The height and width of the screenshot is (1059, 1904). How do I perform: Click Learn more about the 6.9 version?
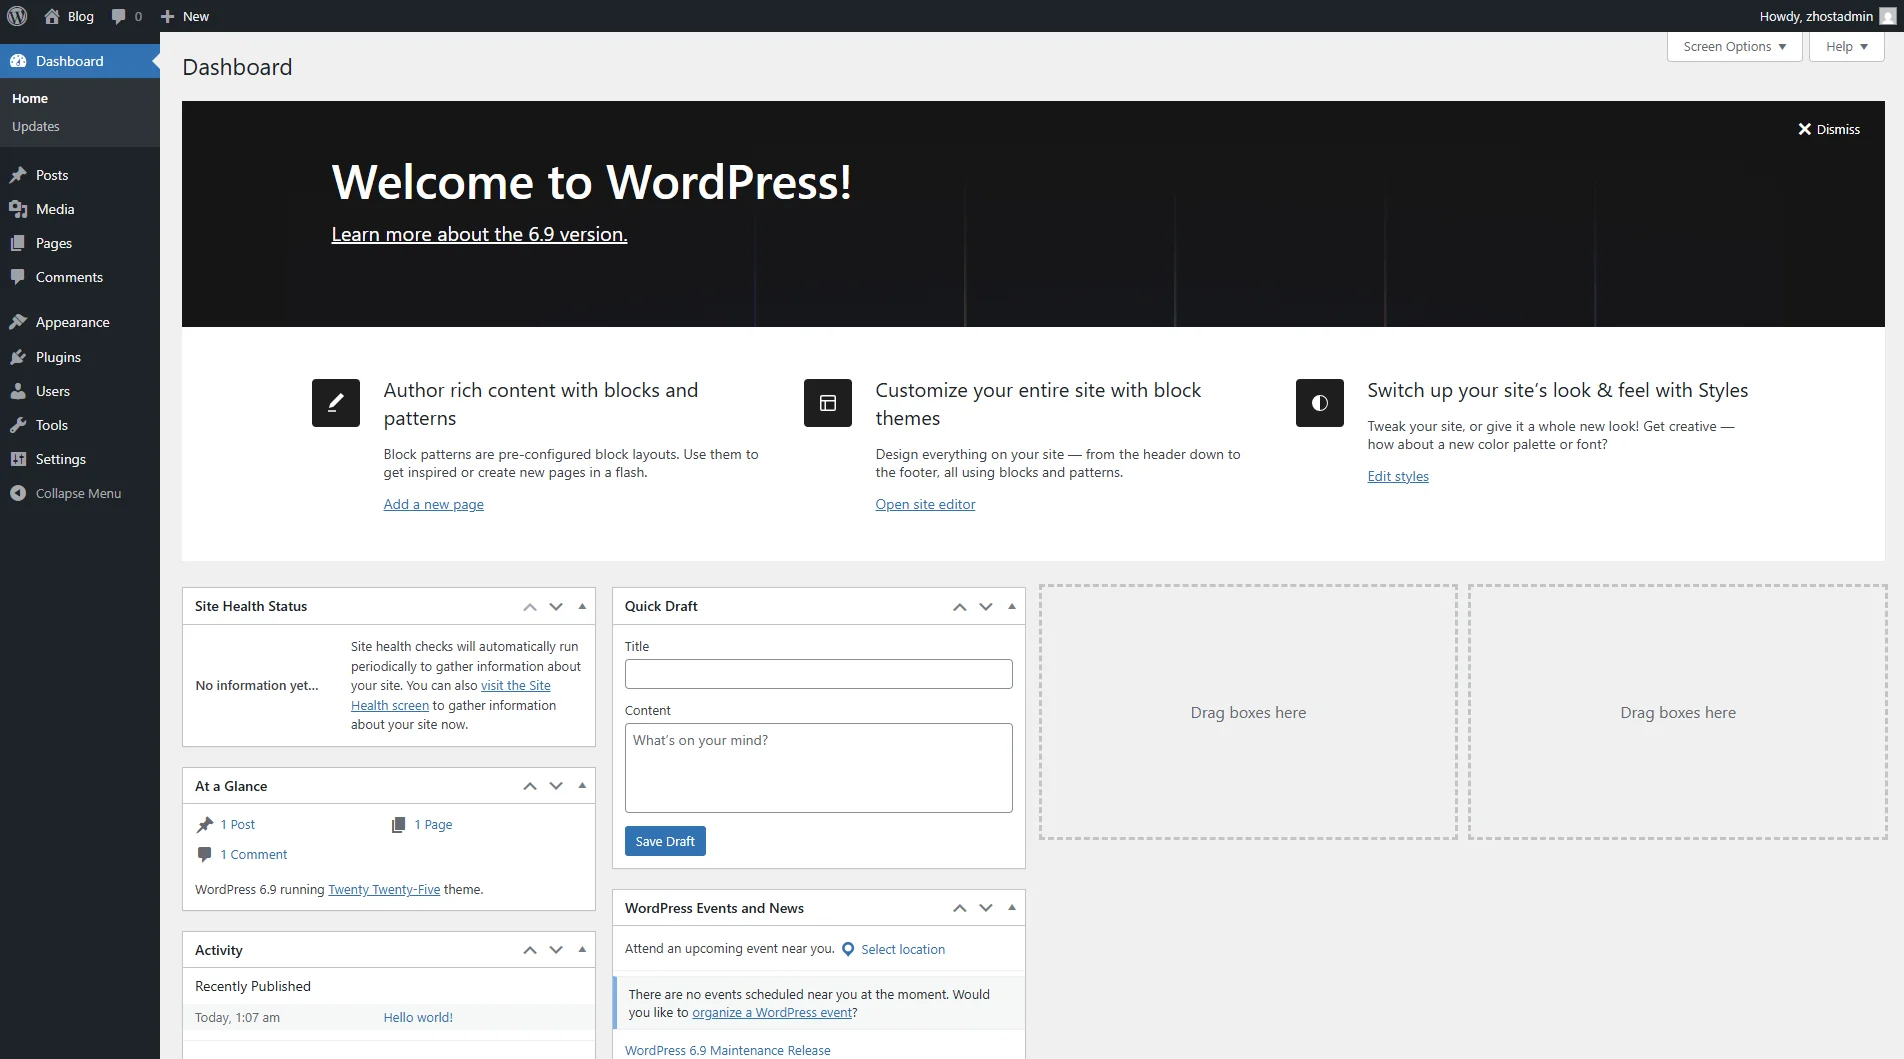pos(479,234)
